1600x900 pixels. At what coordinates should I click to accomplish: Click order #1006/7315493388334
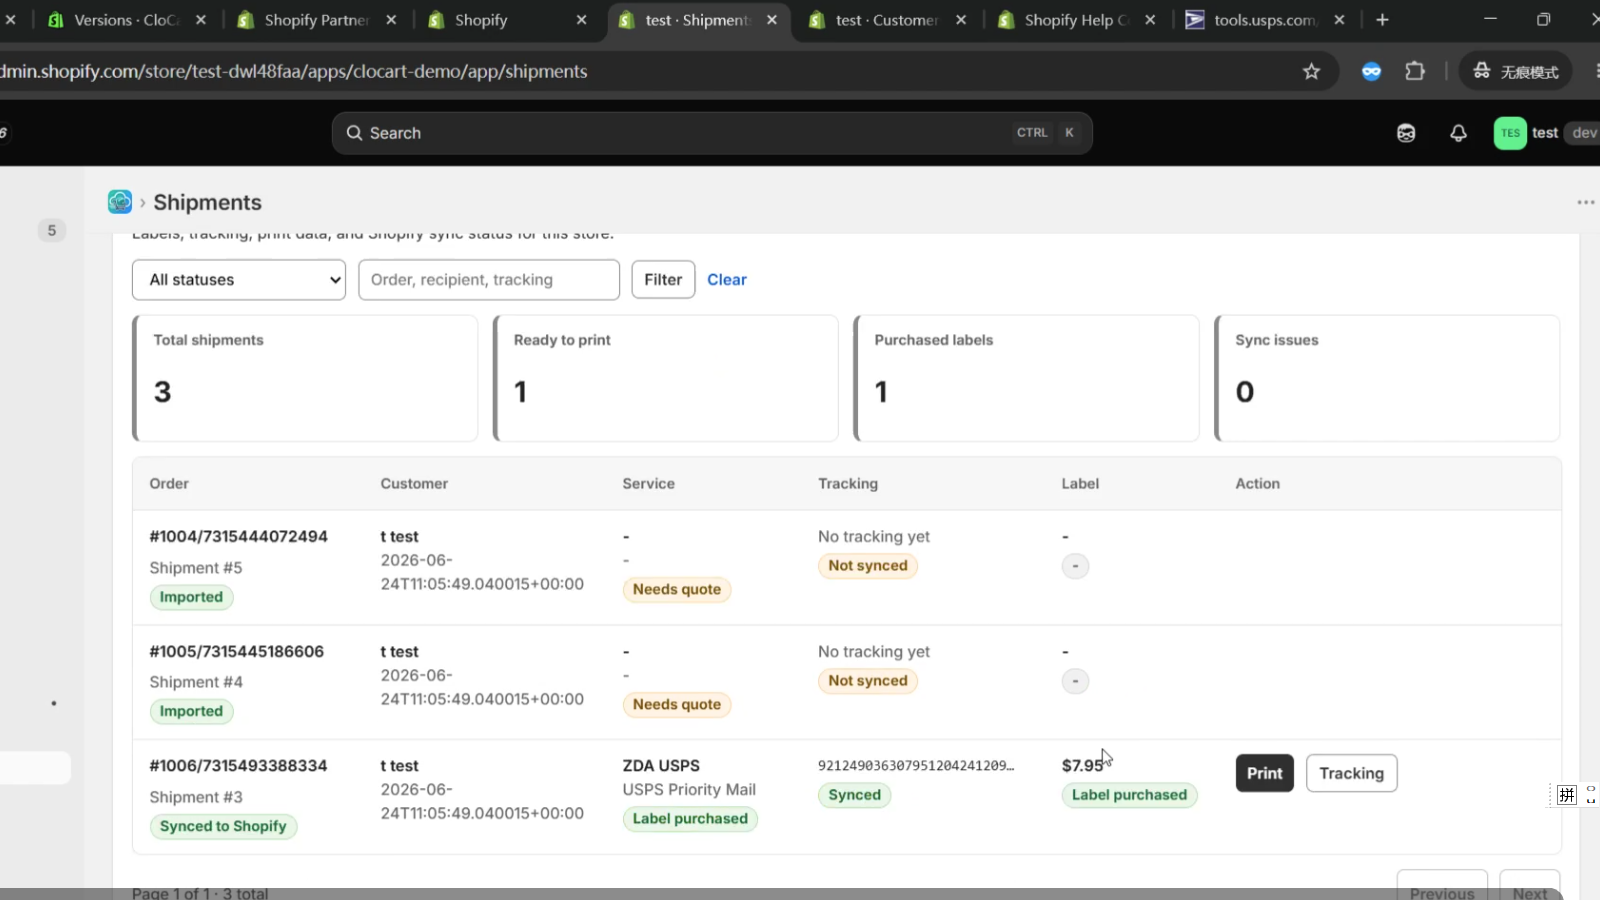tap(239, 766)
